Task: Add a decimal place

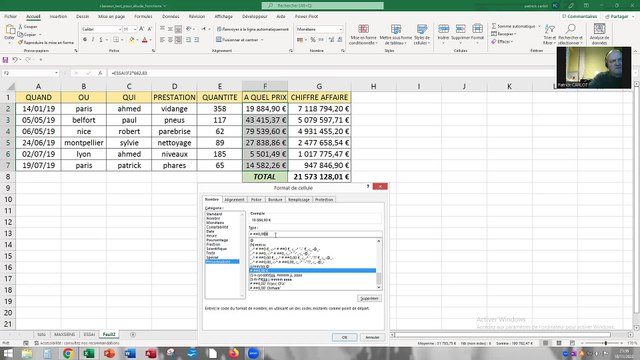Action: pos(331,40)
